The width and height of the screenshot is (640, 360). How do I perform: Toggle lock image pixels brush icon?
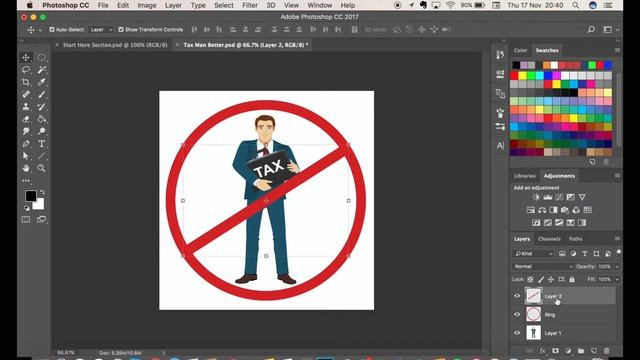pyautogui.click(x=541, y=280)
